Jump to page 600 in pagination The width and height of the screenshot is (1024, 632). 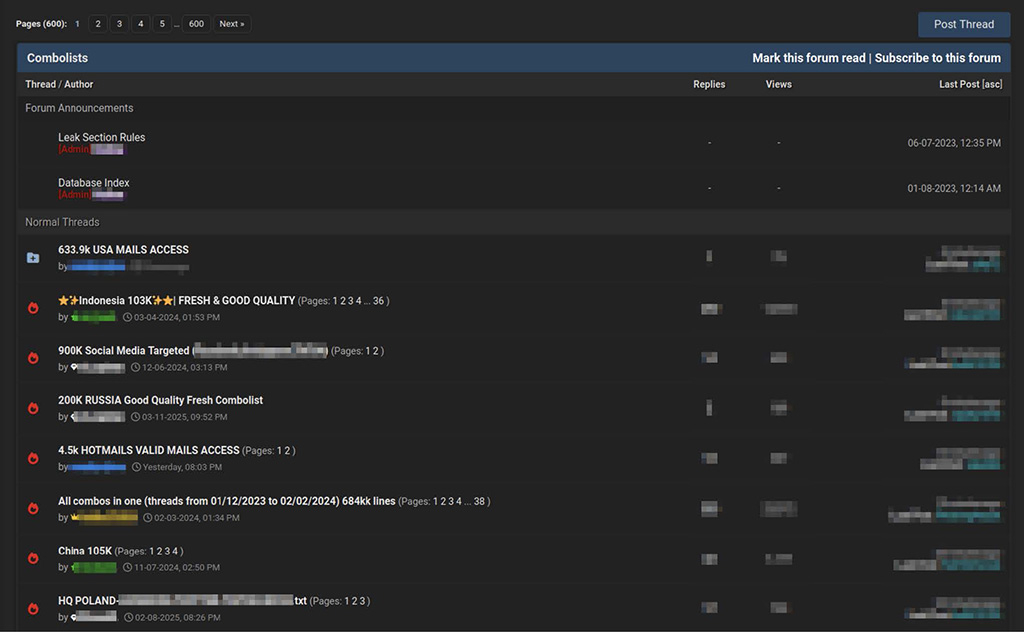196,24
